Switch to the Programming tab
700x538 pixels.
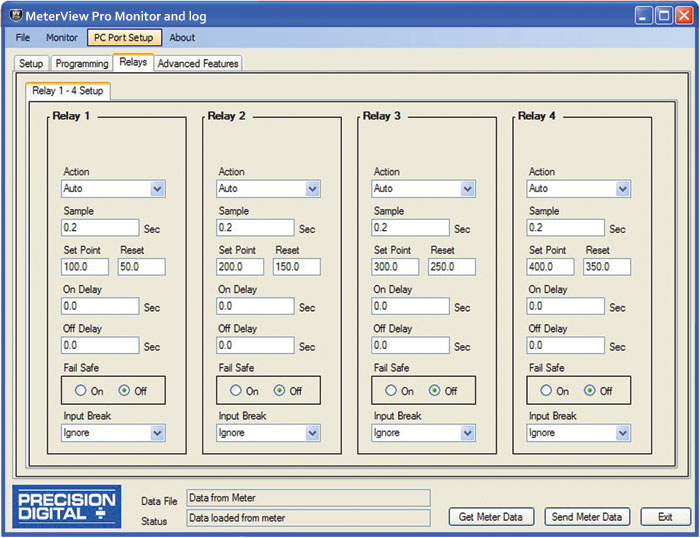[x=82, y=63]
